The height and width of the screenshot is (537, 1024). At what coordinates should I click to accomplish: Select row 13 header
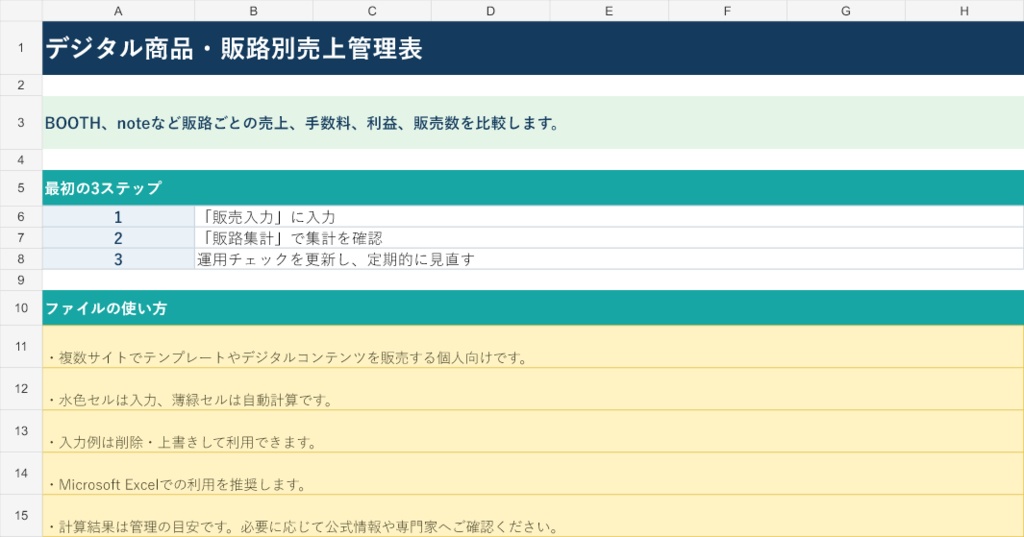point(21,431)
